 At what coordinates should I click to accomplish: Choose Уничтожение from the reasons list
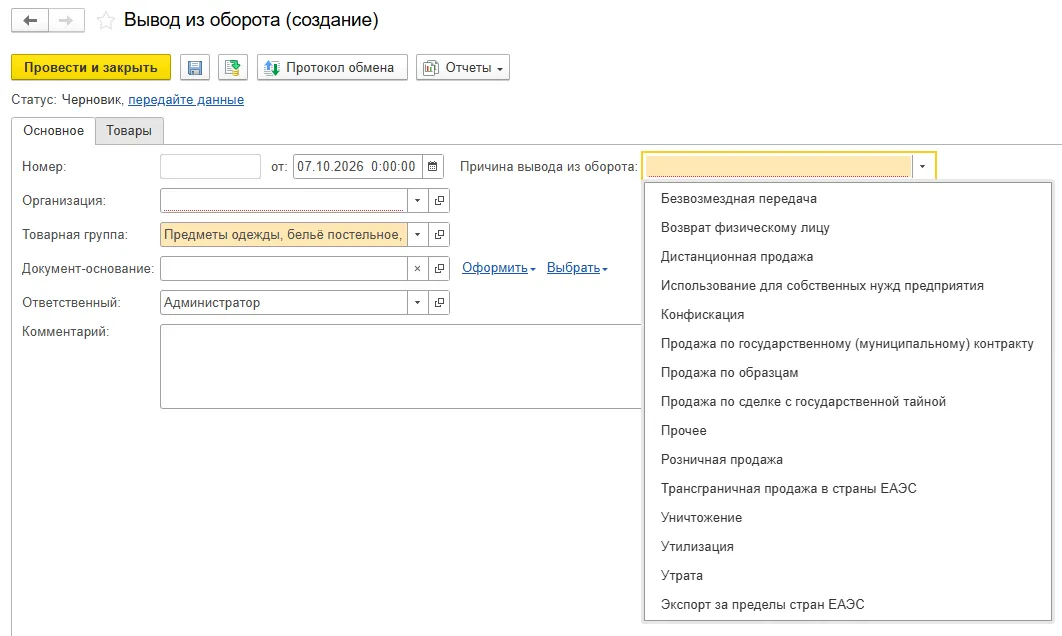(701, 517)
